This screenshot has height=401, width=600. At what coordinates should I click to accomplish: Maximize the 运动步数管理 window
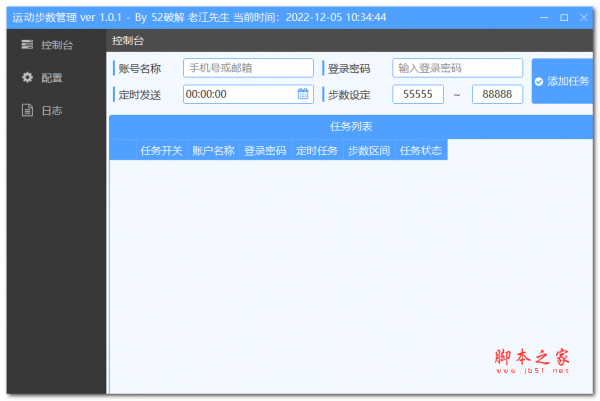click(x=564, y=18)
